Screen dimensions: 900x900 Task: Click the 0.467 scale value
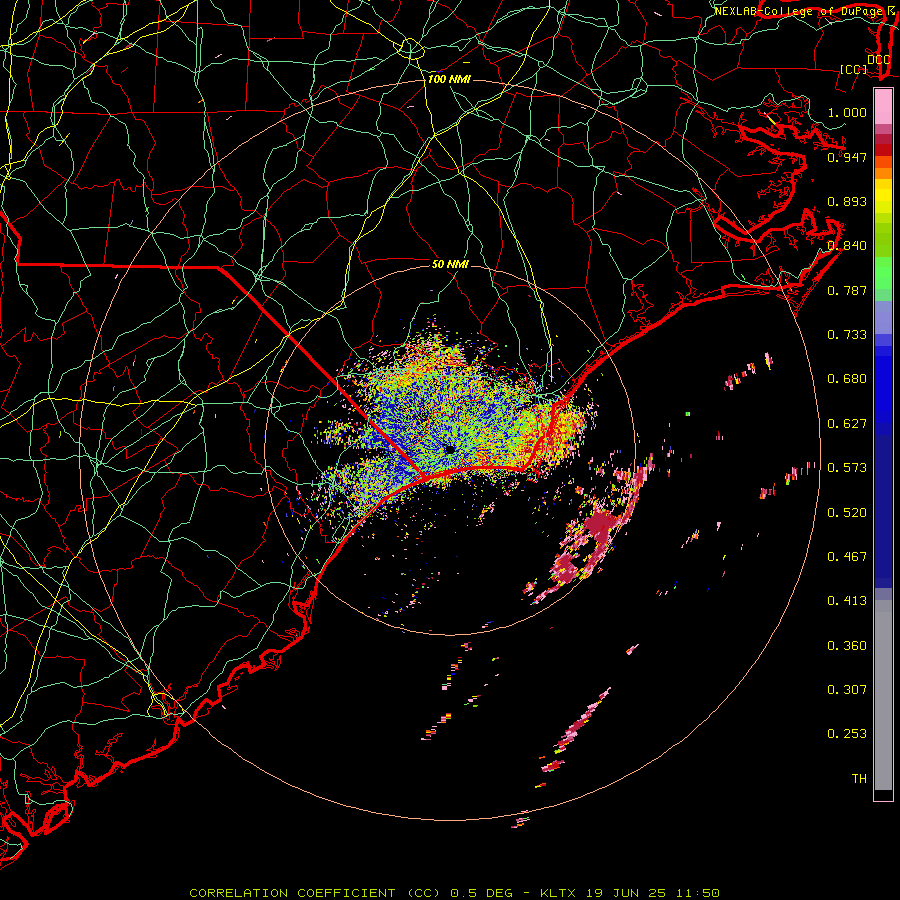coord(847,557)
